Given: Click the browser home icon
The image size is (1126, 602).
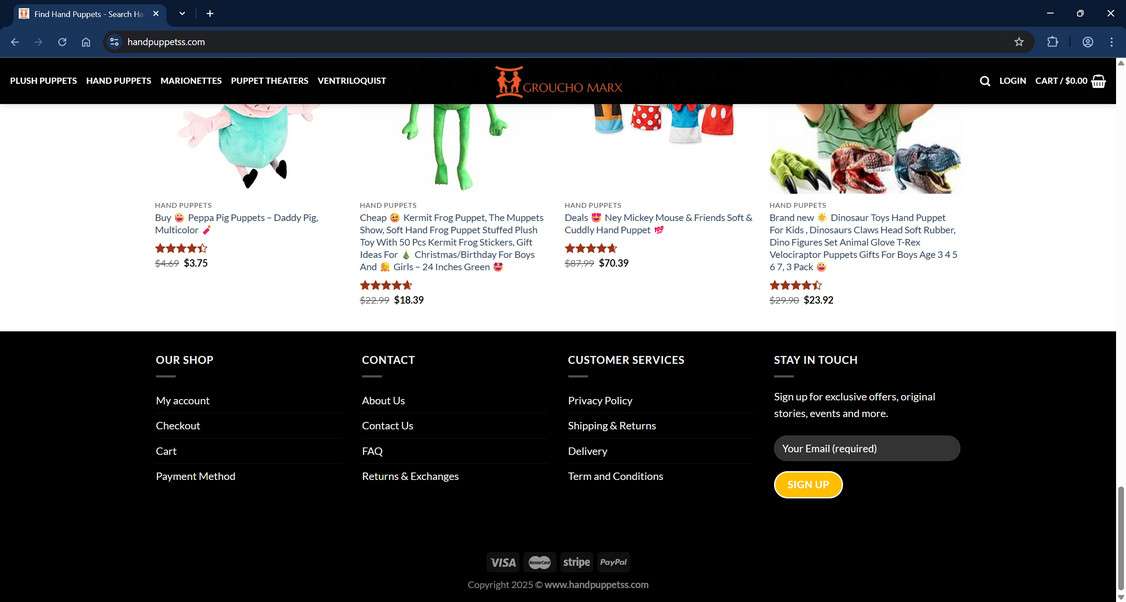Looking at the screenshot, I should 86,42.
